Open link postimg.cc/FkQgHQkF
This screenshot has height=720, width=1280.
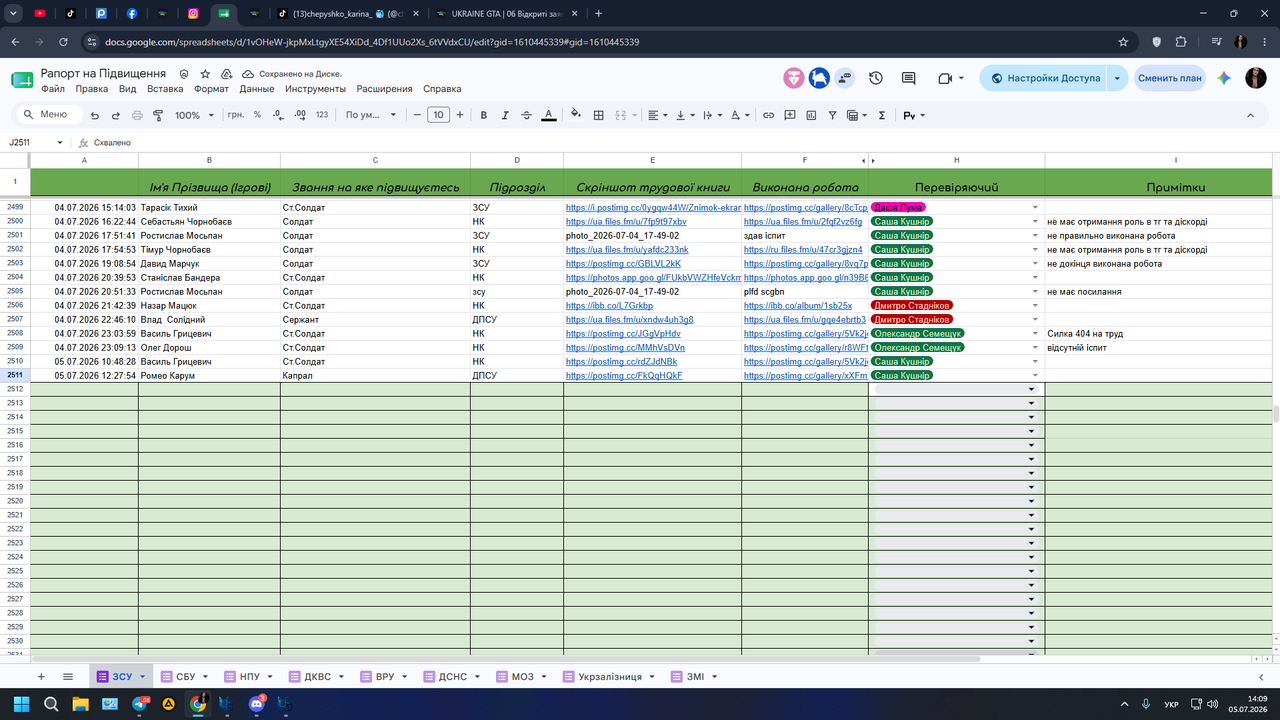624,375
